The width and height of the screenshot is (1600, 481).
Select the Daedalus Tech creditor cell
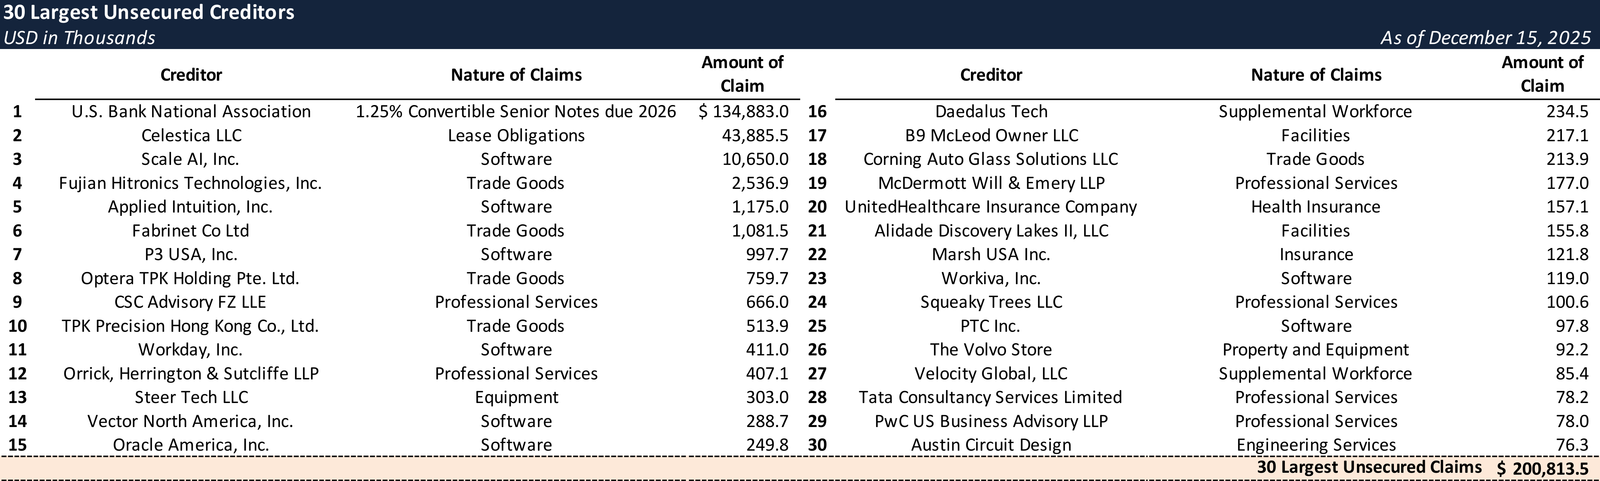pyautogui.click(x=991, y=112)
